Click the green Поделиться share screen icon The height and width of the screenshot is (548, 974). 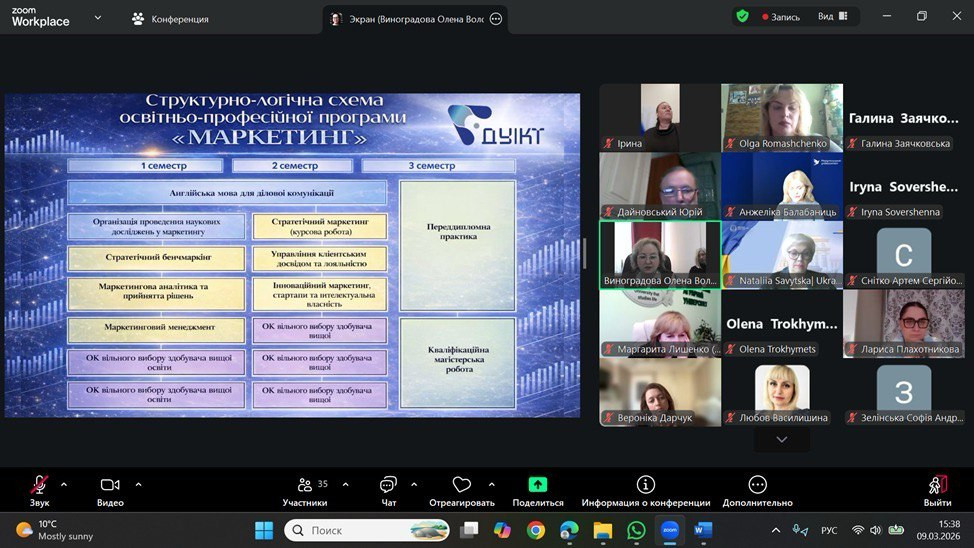pyautogui.click(x=538, y=485)
